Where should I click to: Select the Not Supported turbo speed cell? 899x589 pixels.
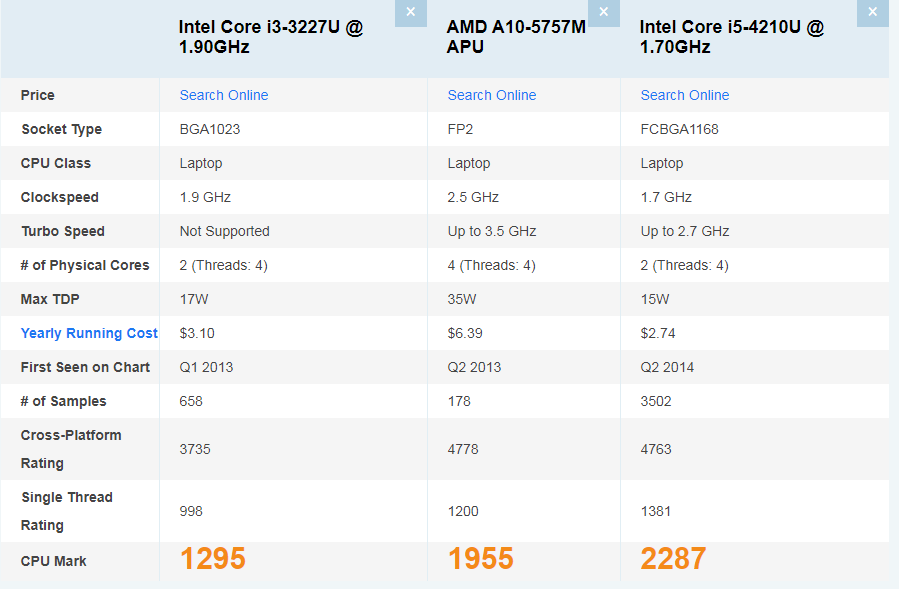[x=225, y=231]
